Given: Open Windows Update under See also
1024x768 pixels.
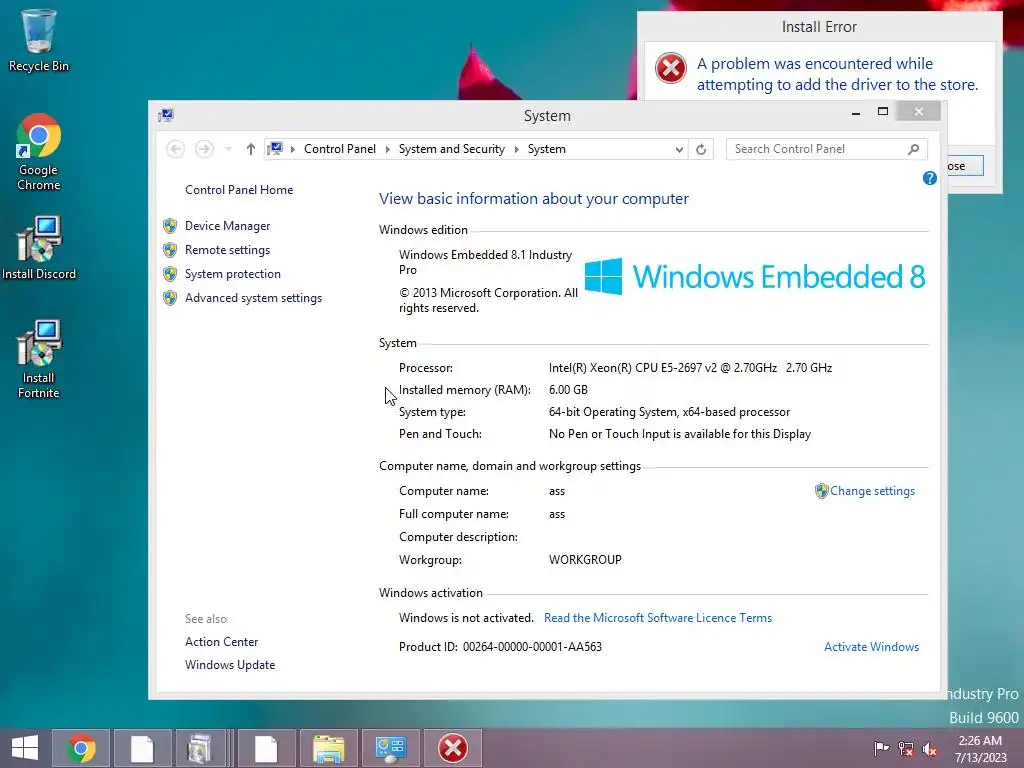Looking at the screenshot, I should click(230, 665).
